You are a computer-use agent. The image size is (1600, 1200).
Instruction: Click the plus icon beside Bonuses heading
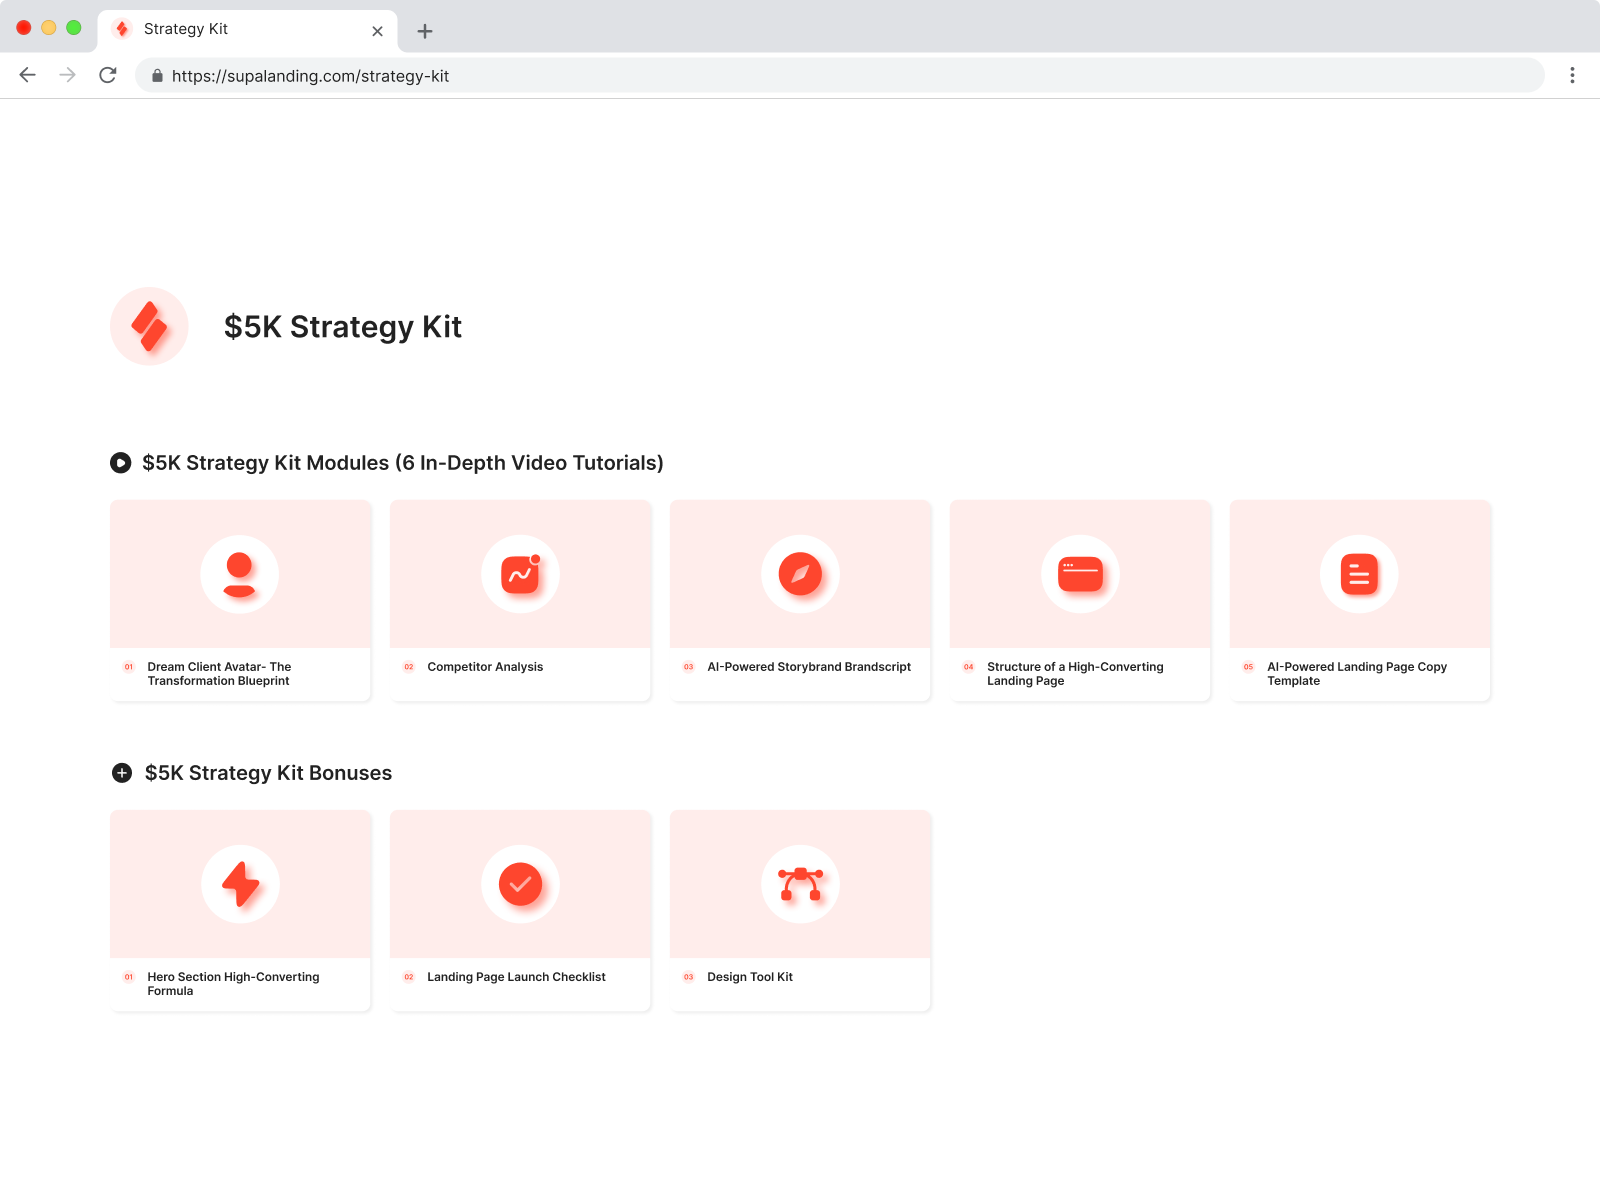122,773
